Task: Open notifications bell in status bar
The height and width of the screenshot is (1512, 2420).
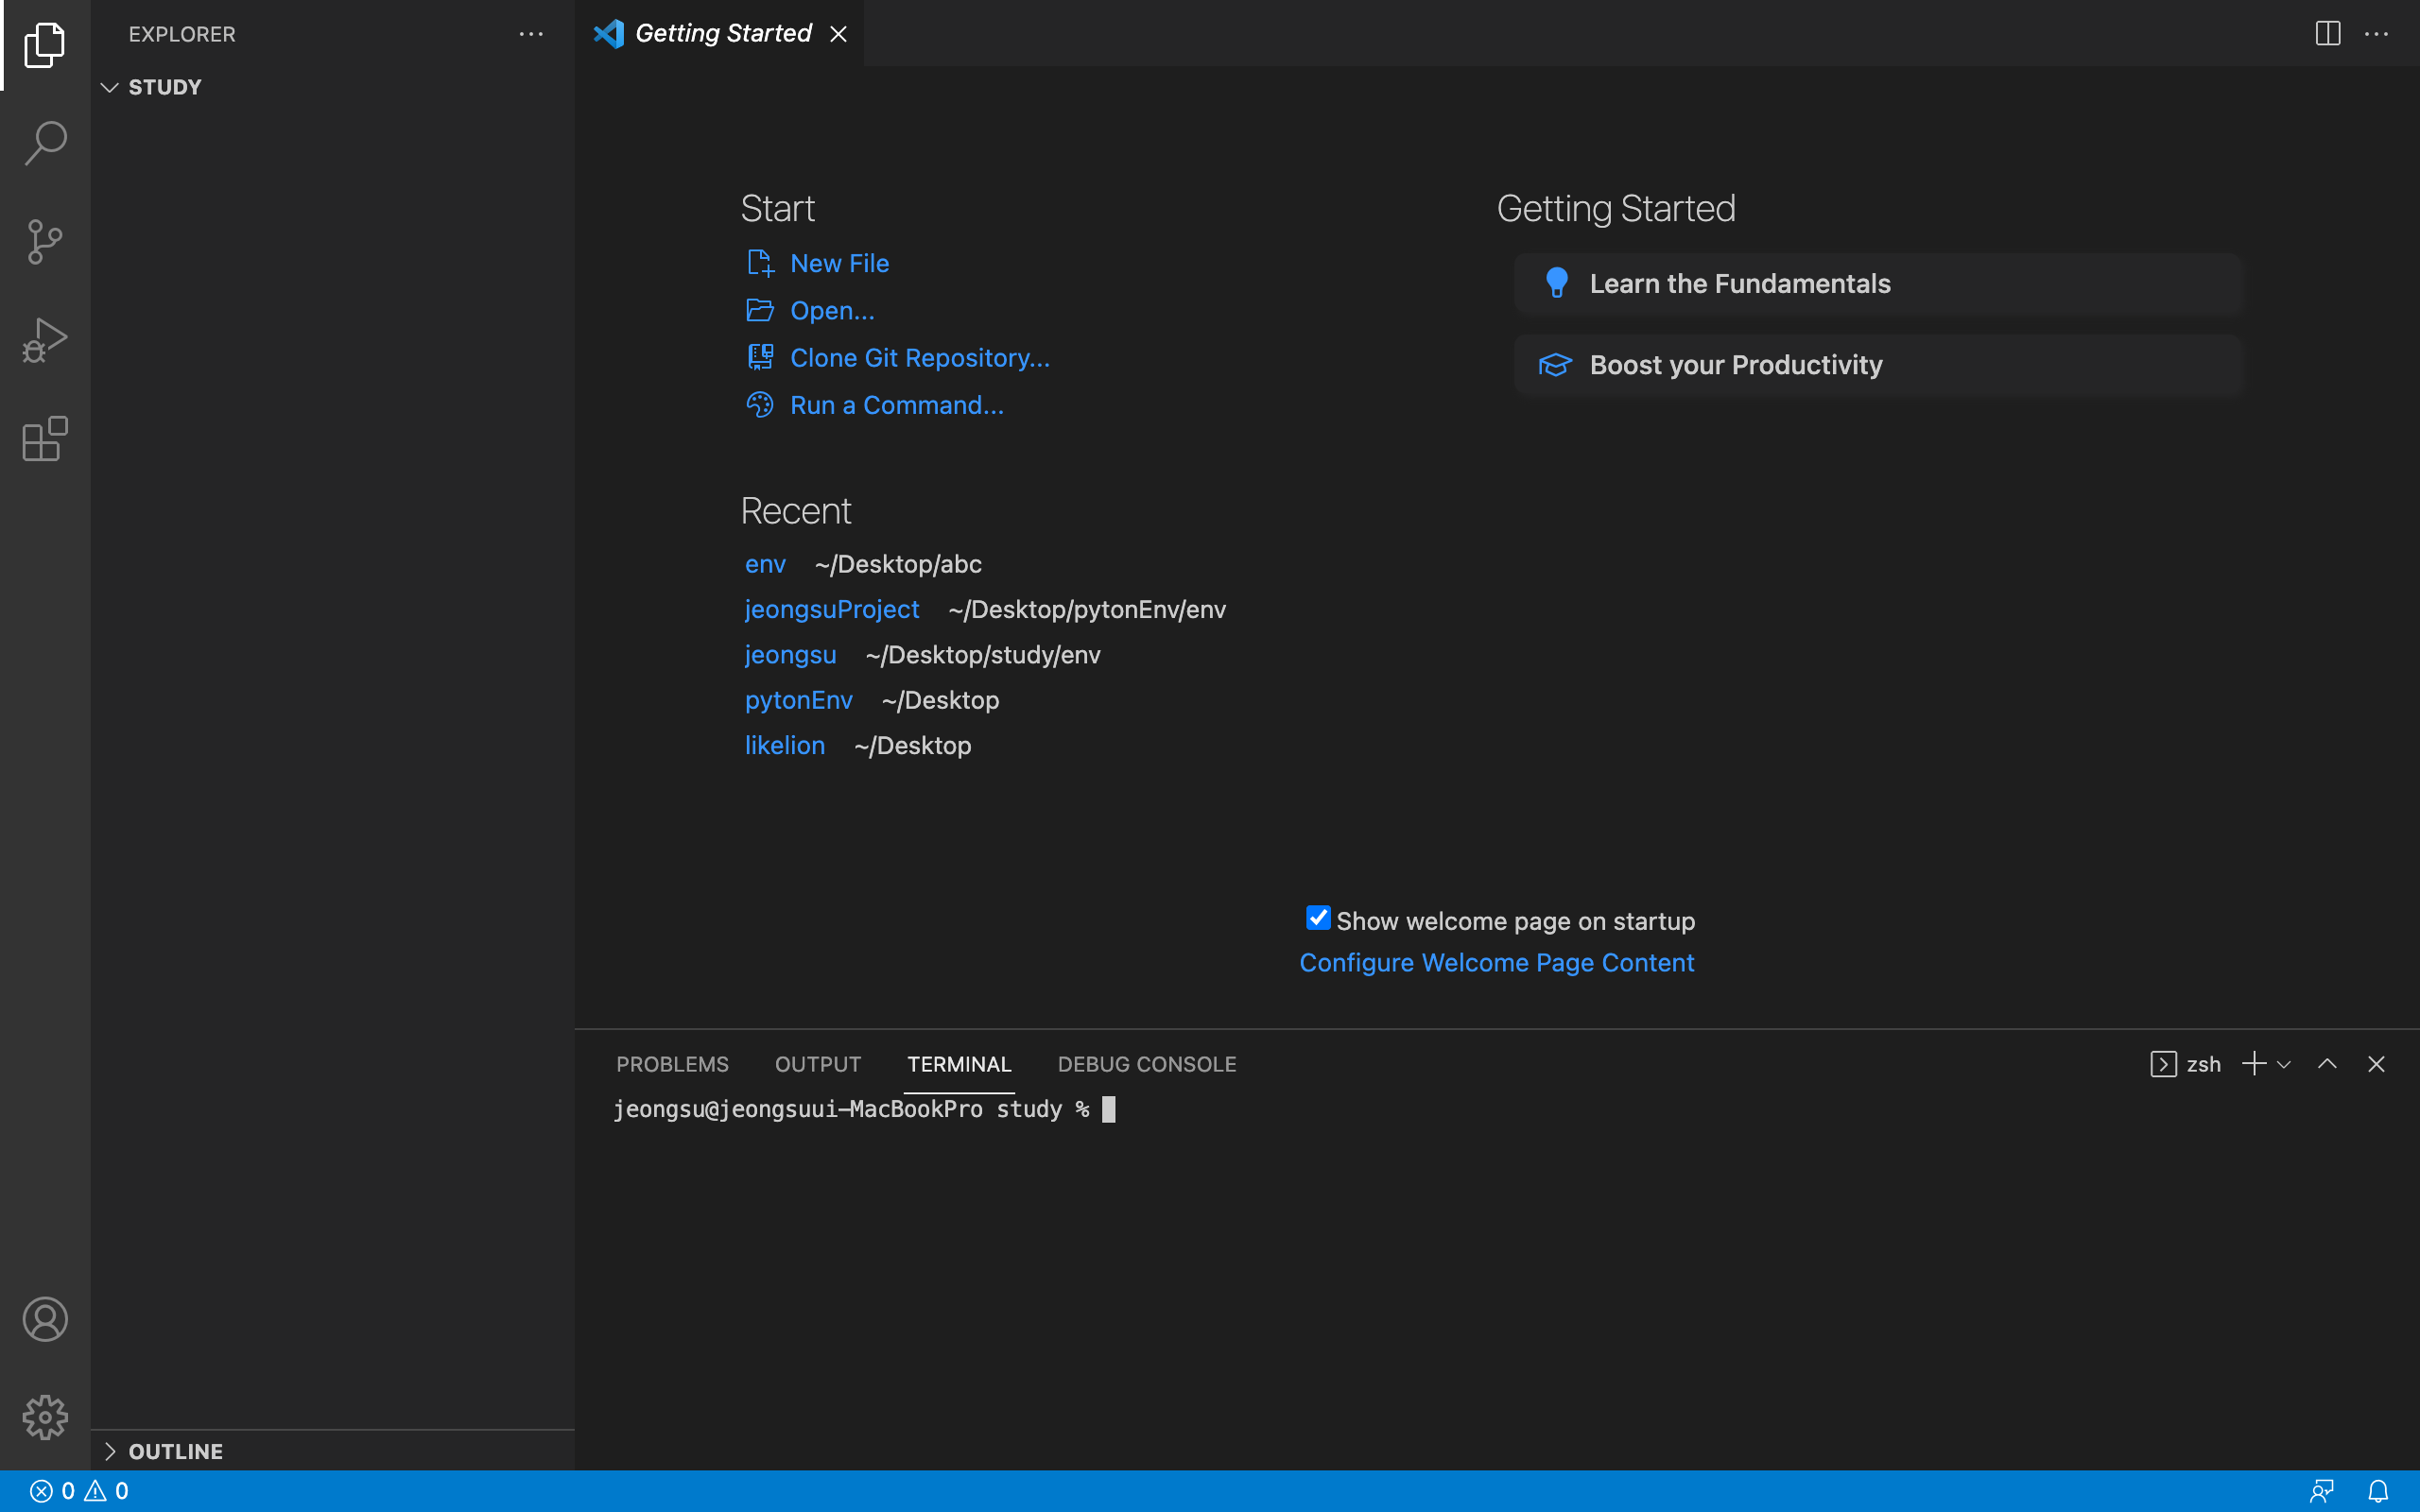Action: (x=2378, y=1491)
